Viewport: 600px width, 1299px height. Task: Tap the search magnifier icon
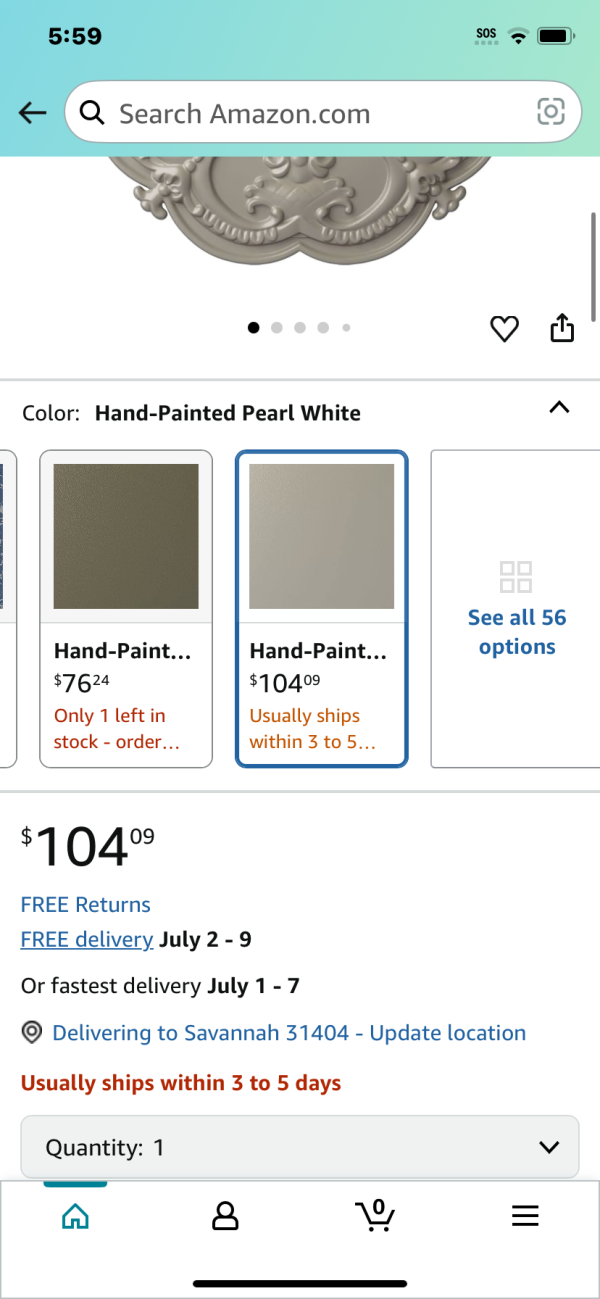pos(92,113)
